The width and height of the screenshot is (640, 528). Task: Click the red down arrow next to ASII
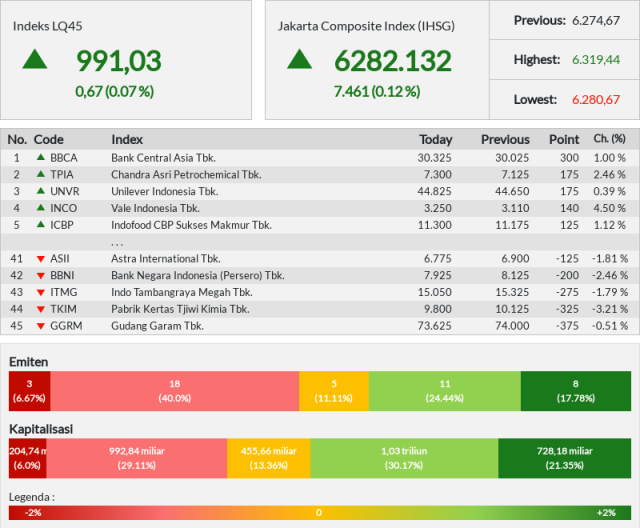pos(41,259)
